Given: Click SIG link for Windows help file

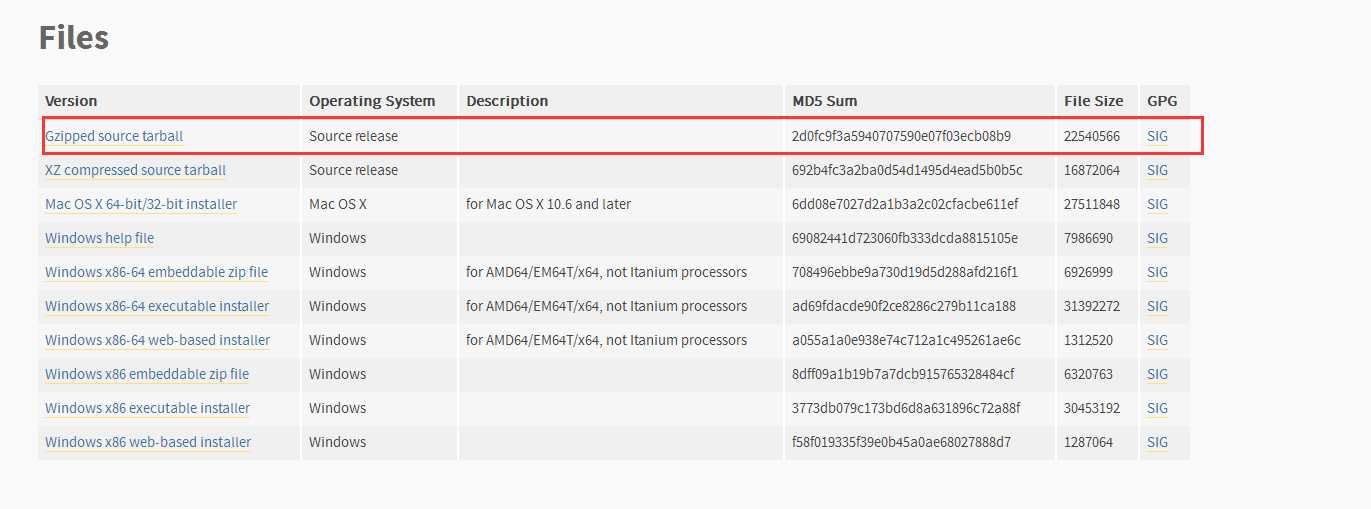Looking at the screenshot, I should 1157,238.
